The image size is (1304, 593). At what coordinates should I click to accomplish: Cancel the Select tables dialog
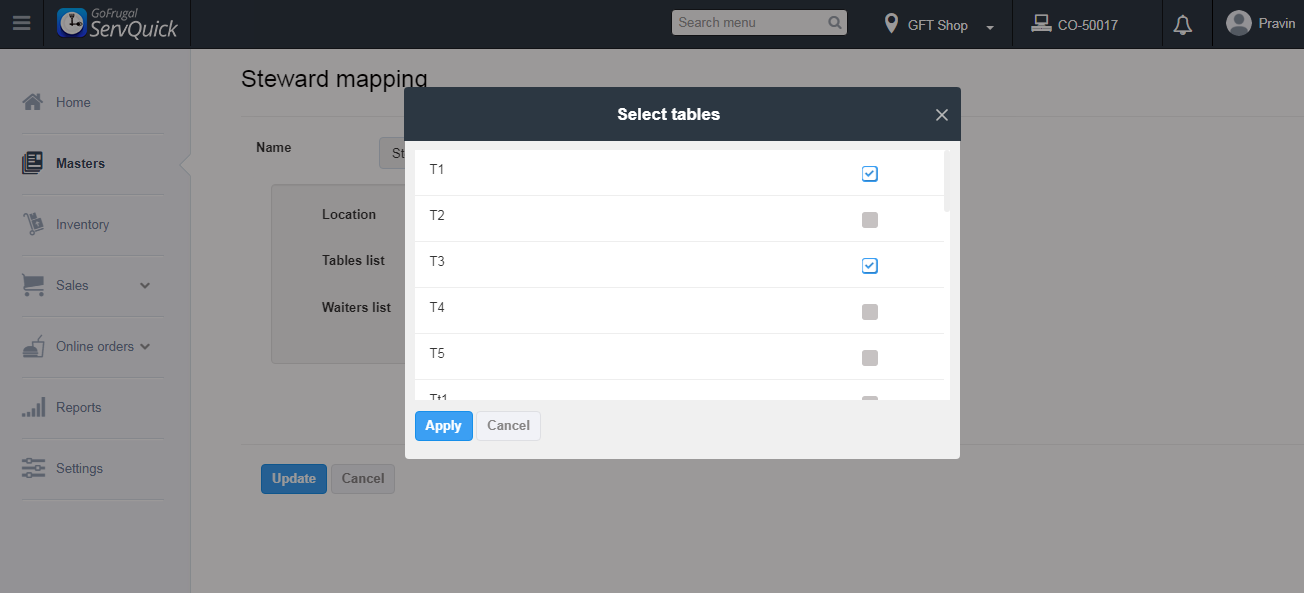coord(508,426)
